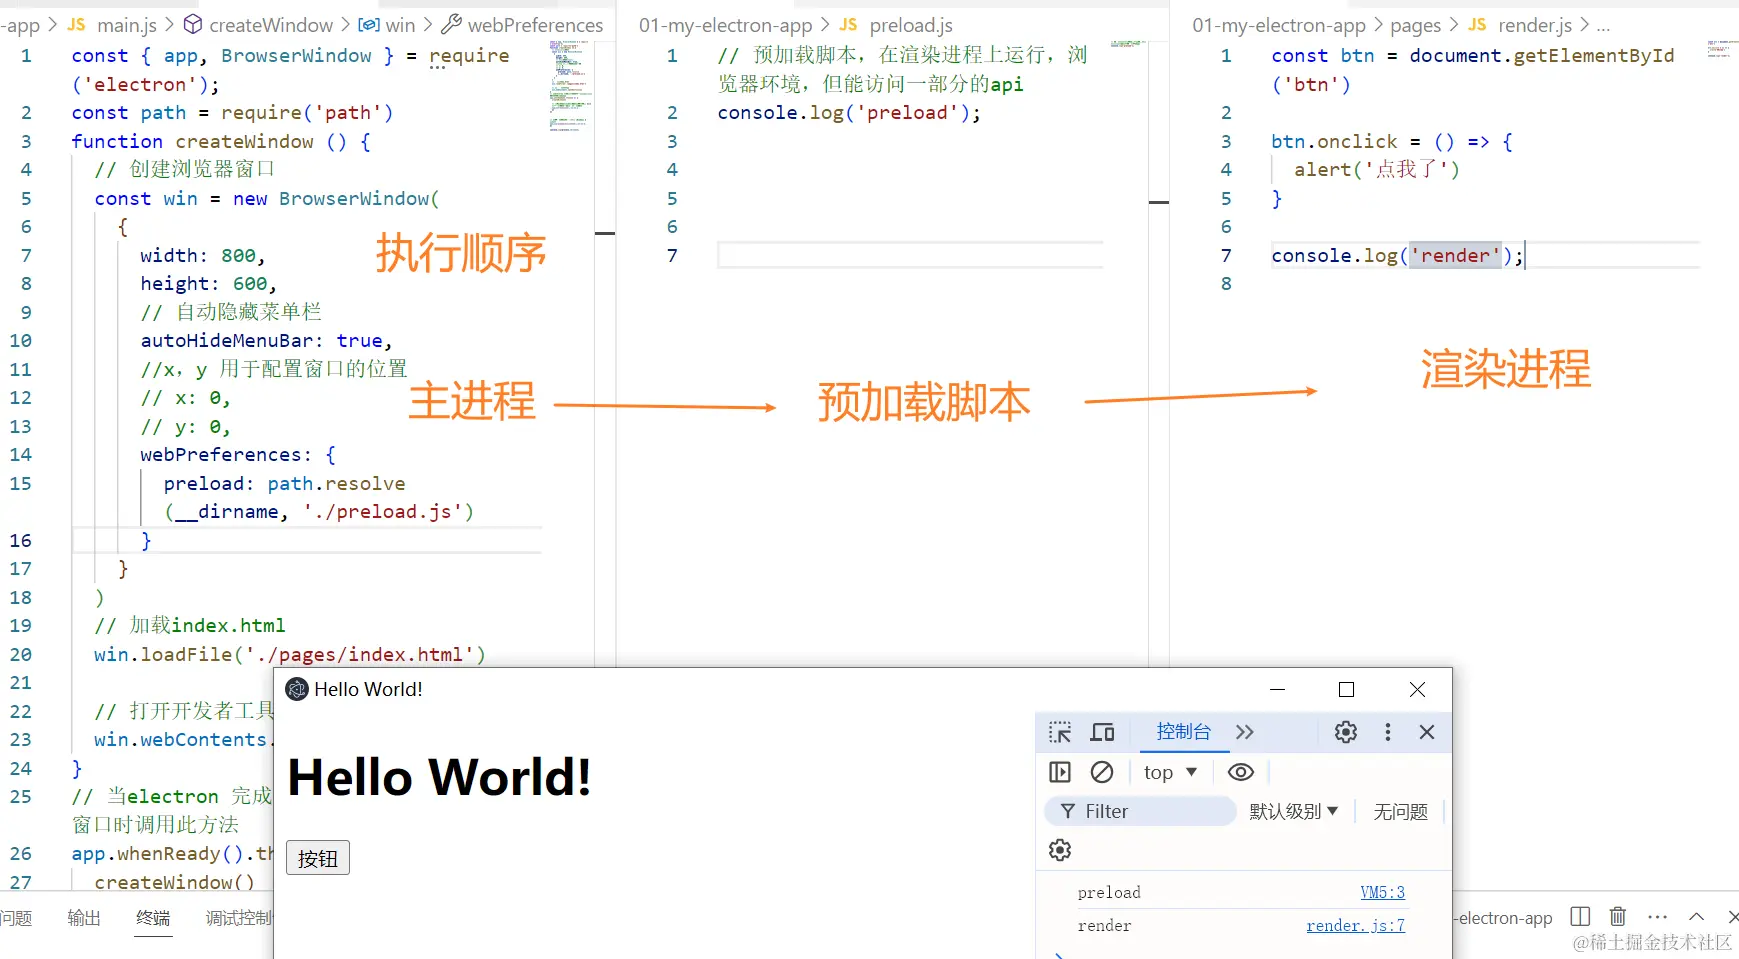Open console settings gear below the filter
Screen dimensions: 1739x959
coord(1060,850)
